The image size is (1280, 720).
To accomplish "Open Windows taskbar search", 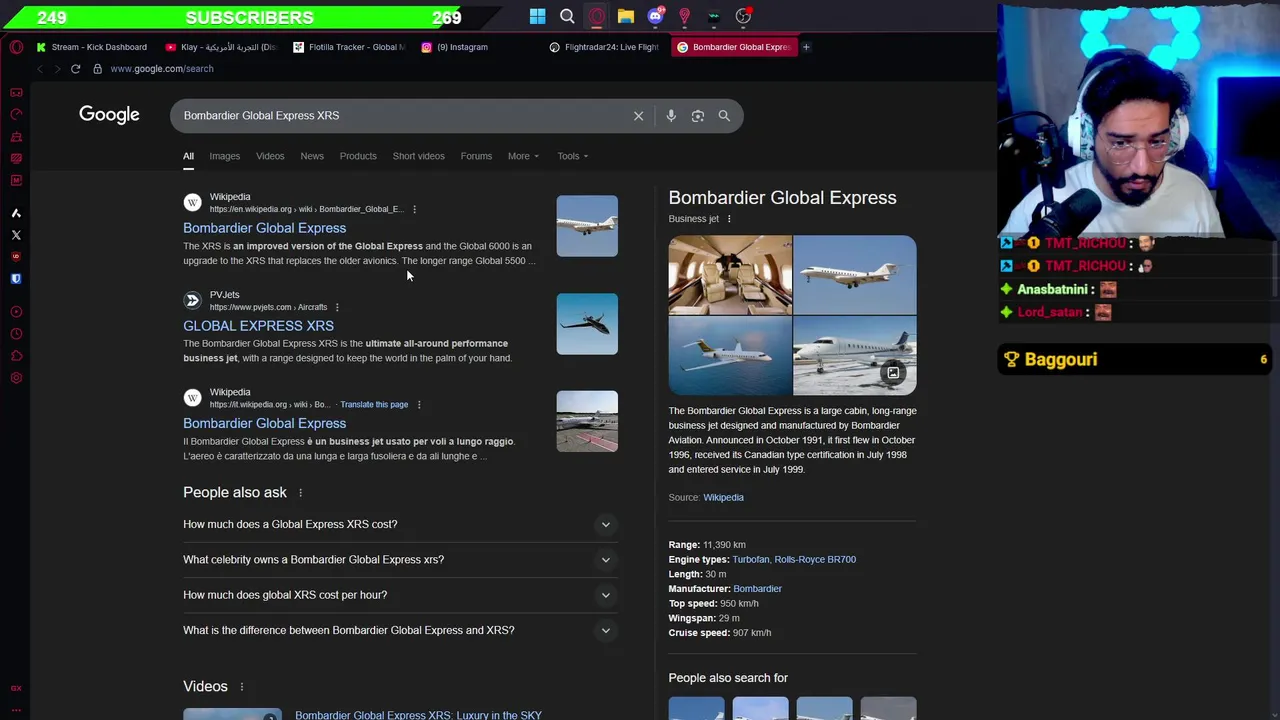I will (567, 16).
